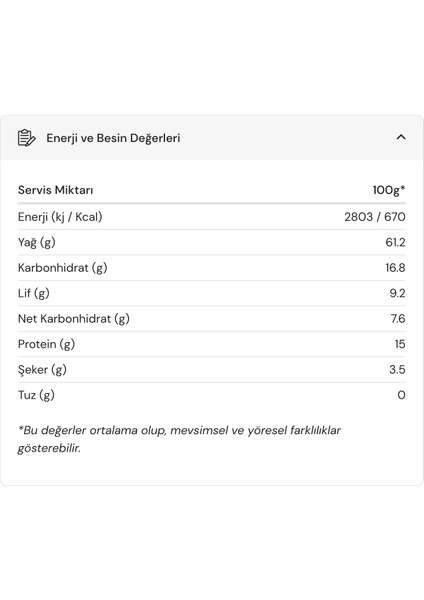Click the 15 protein value
Image resolution: width=424 pixels, height=600 pixels.
tap(400, 344)
